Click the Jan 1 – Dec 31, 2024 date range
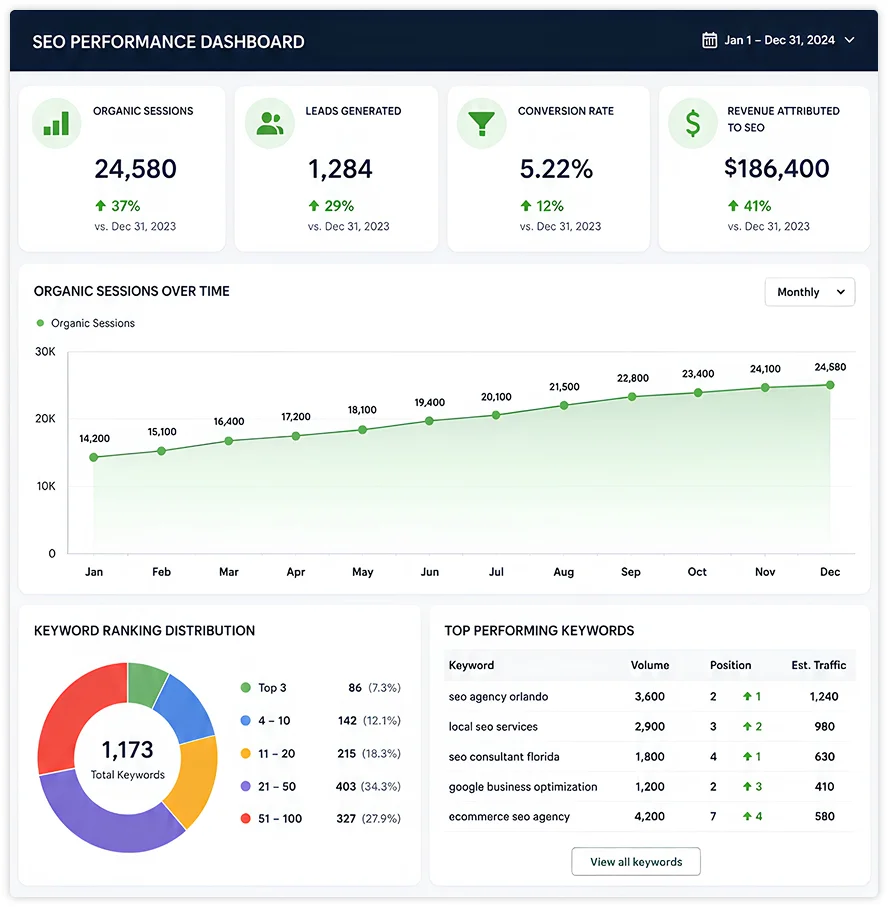The width and height of the screenshot is (888, 907). point(779,40)
